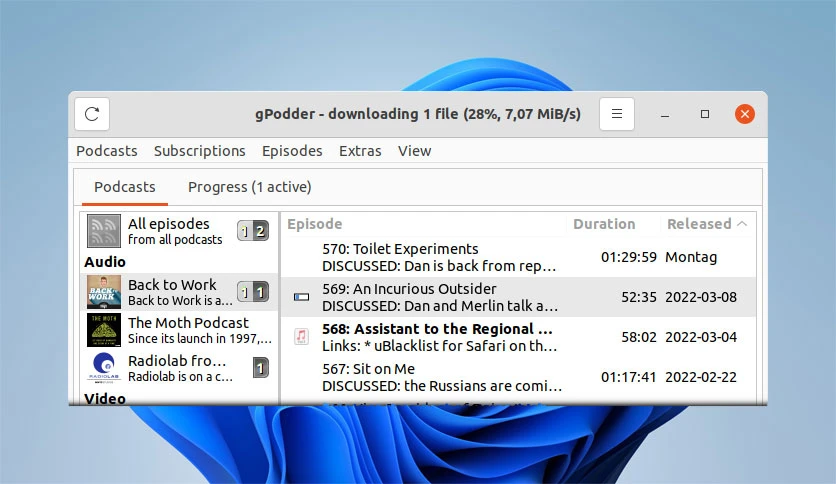The width and height of the screenshot is (836, 484).
Task: Open the View menu
Action: coord(414,151)
